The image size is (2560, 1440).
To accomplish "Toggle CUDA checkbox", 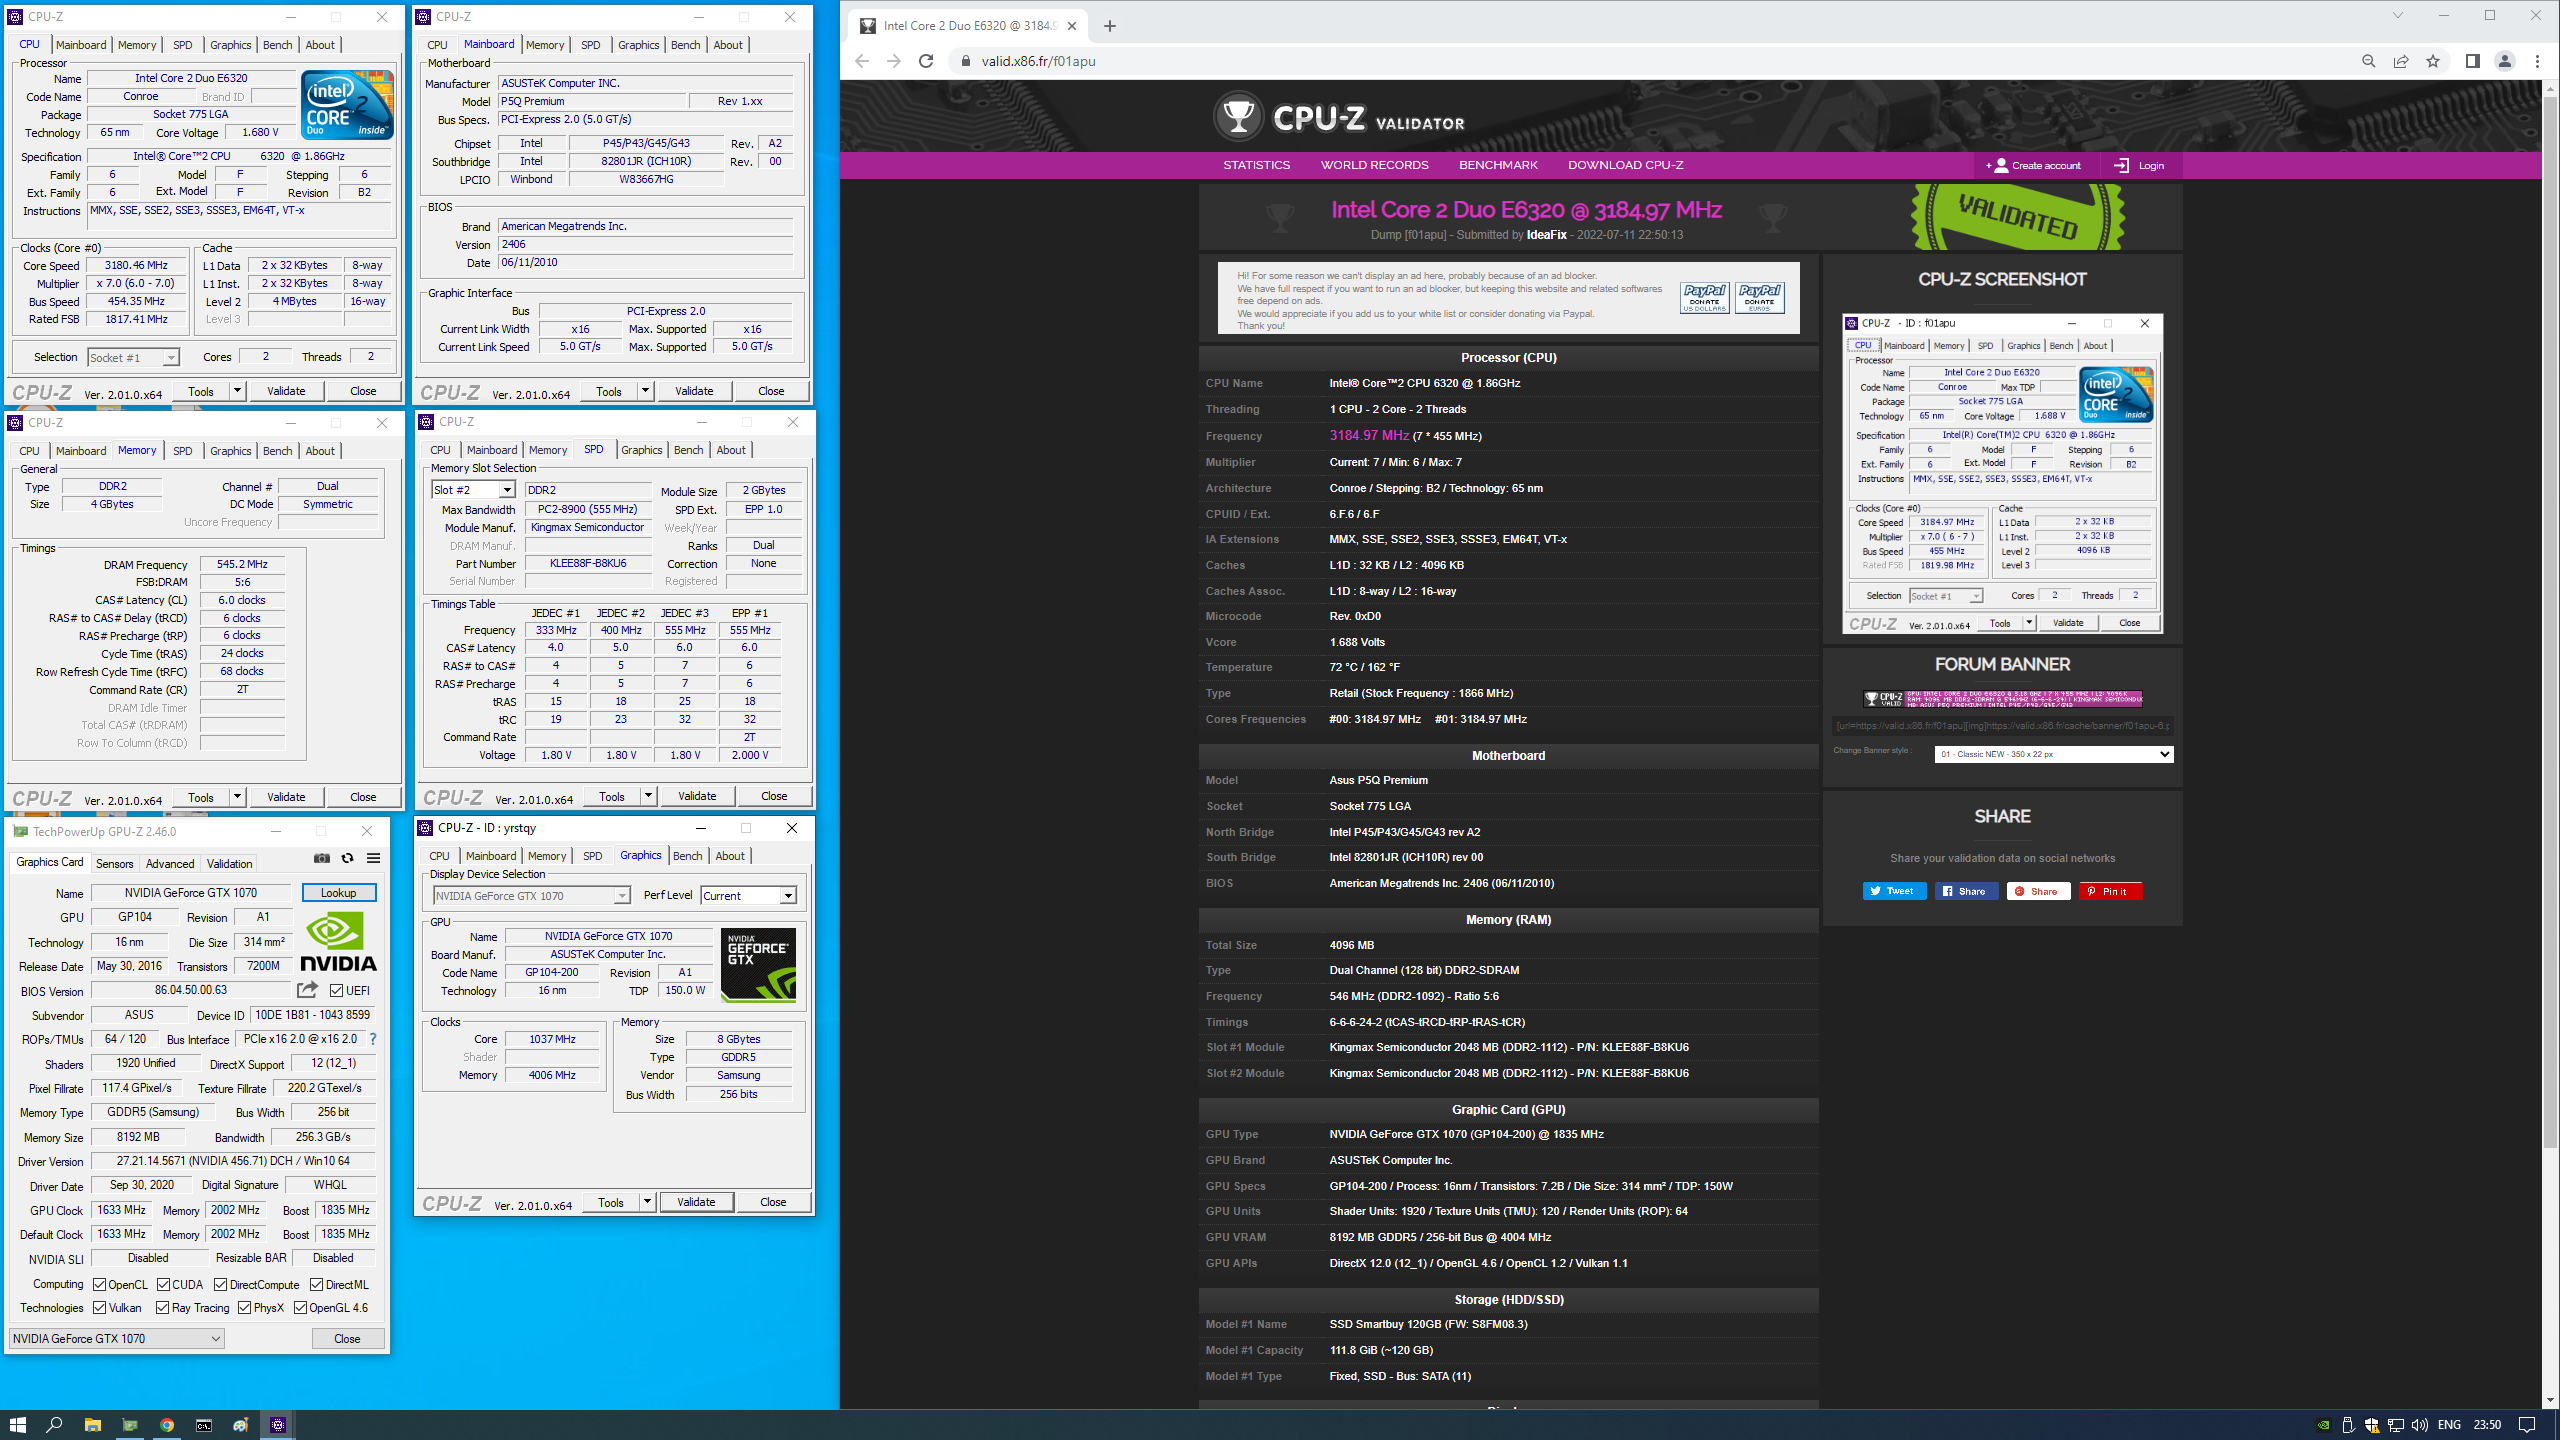I will (x=163, y=1285).
